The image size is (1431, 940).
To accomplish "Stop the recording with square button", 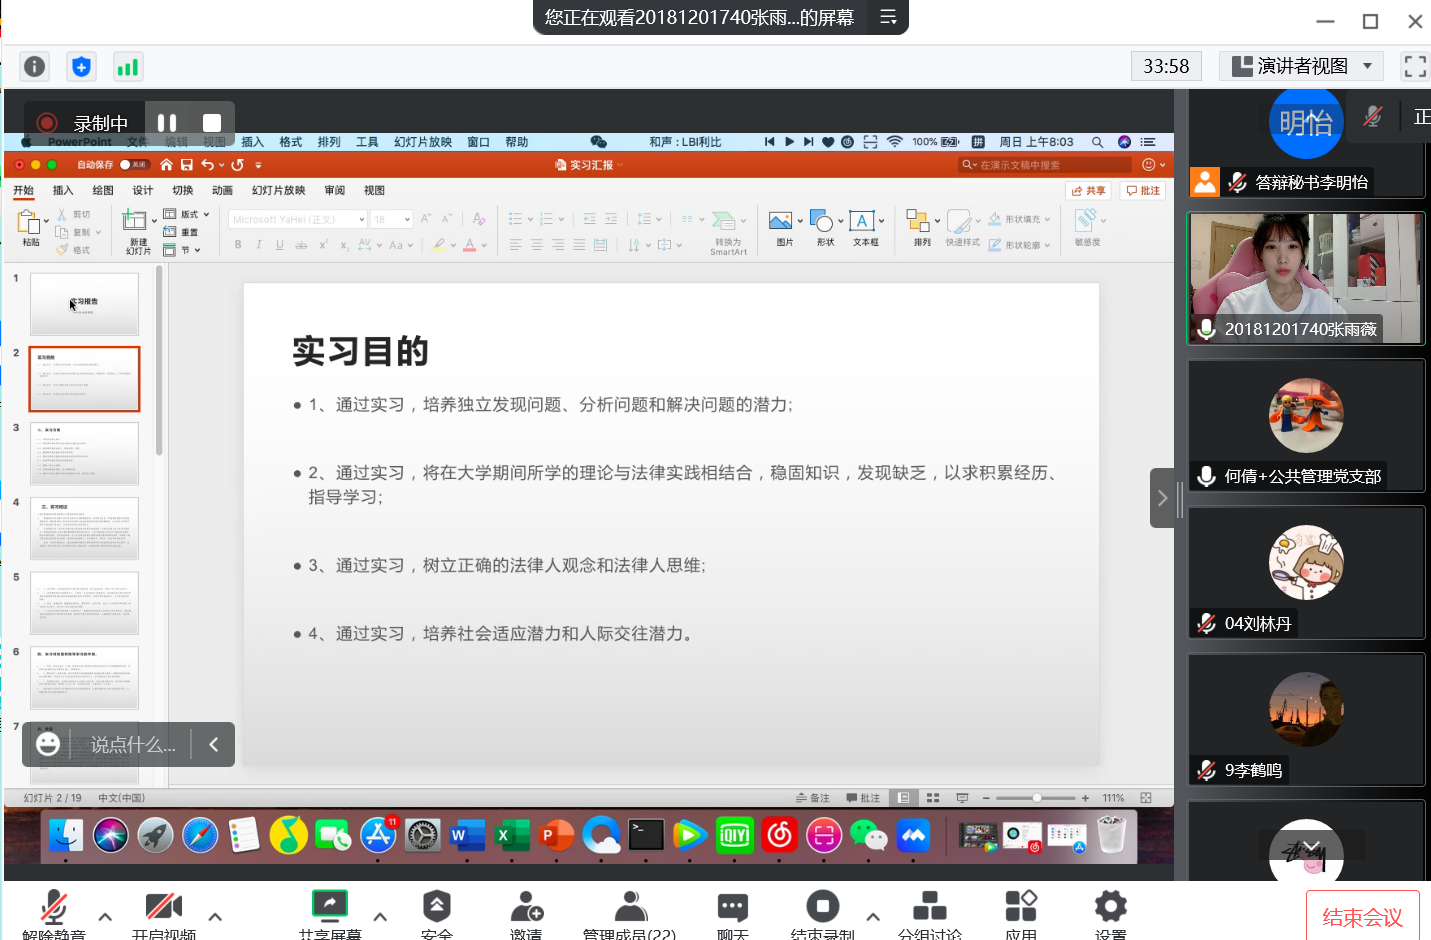I will 212,123.
